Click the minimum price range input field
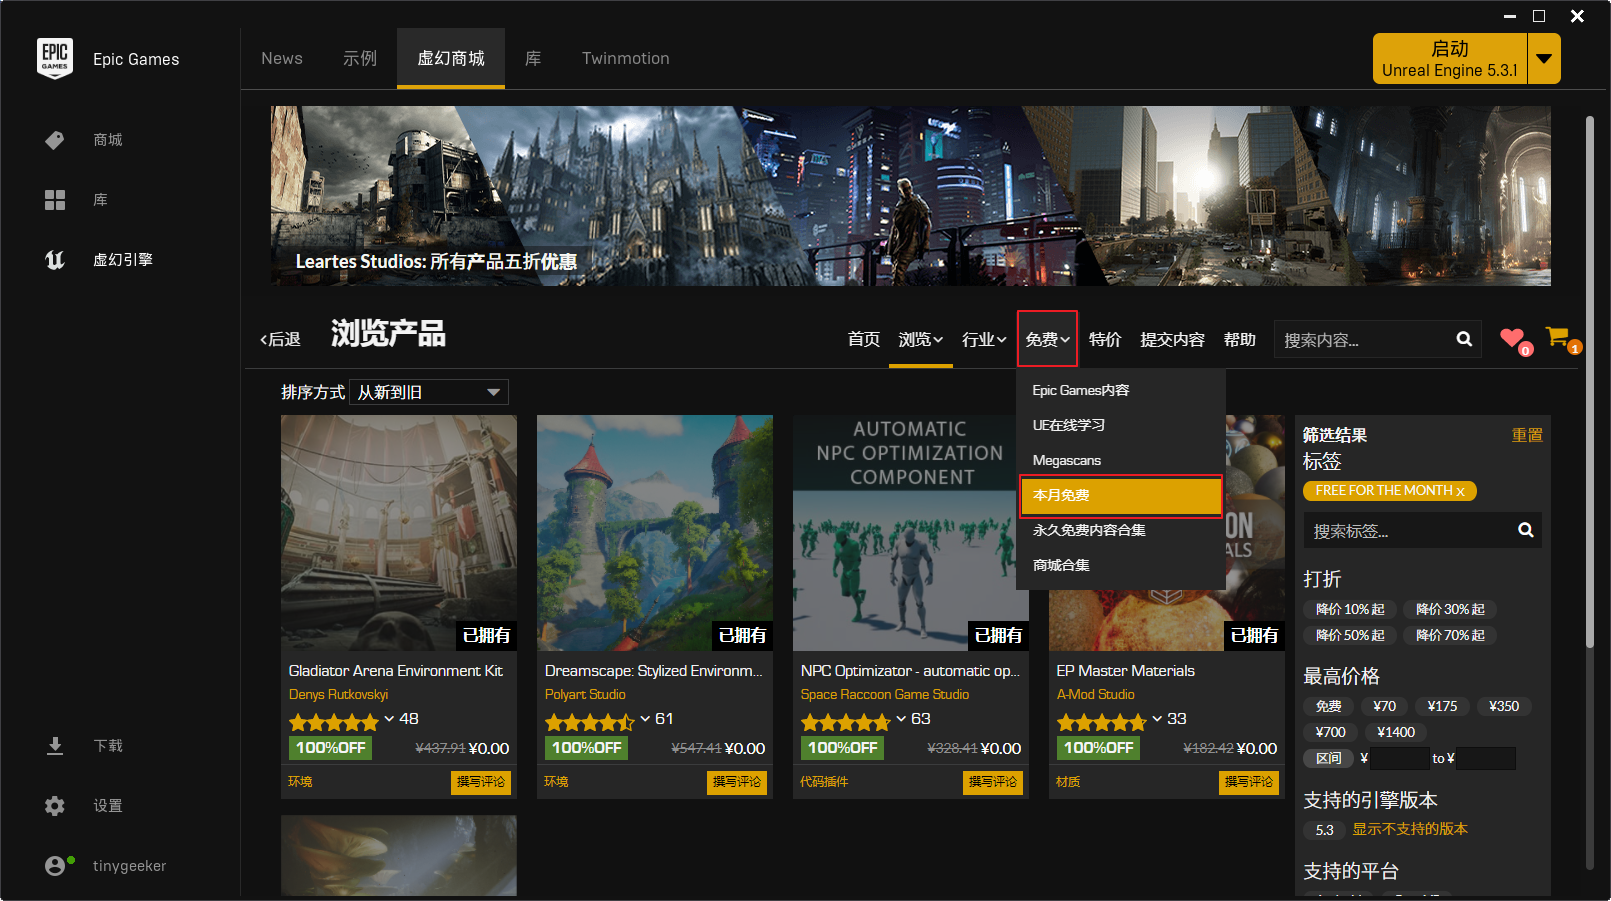1611x901 pixels. pos(1398,759)
